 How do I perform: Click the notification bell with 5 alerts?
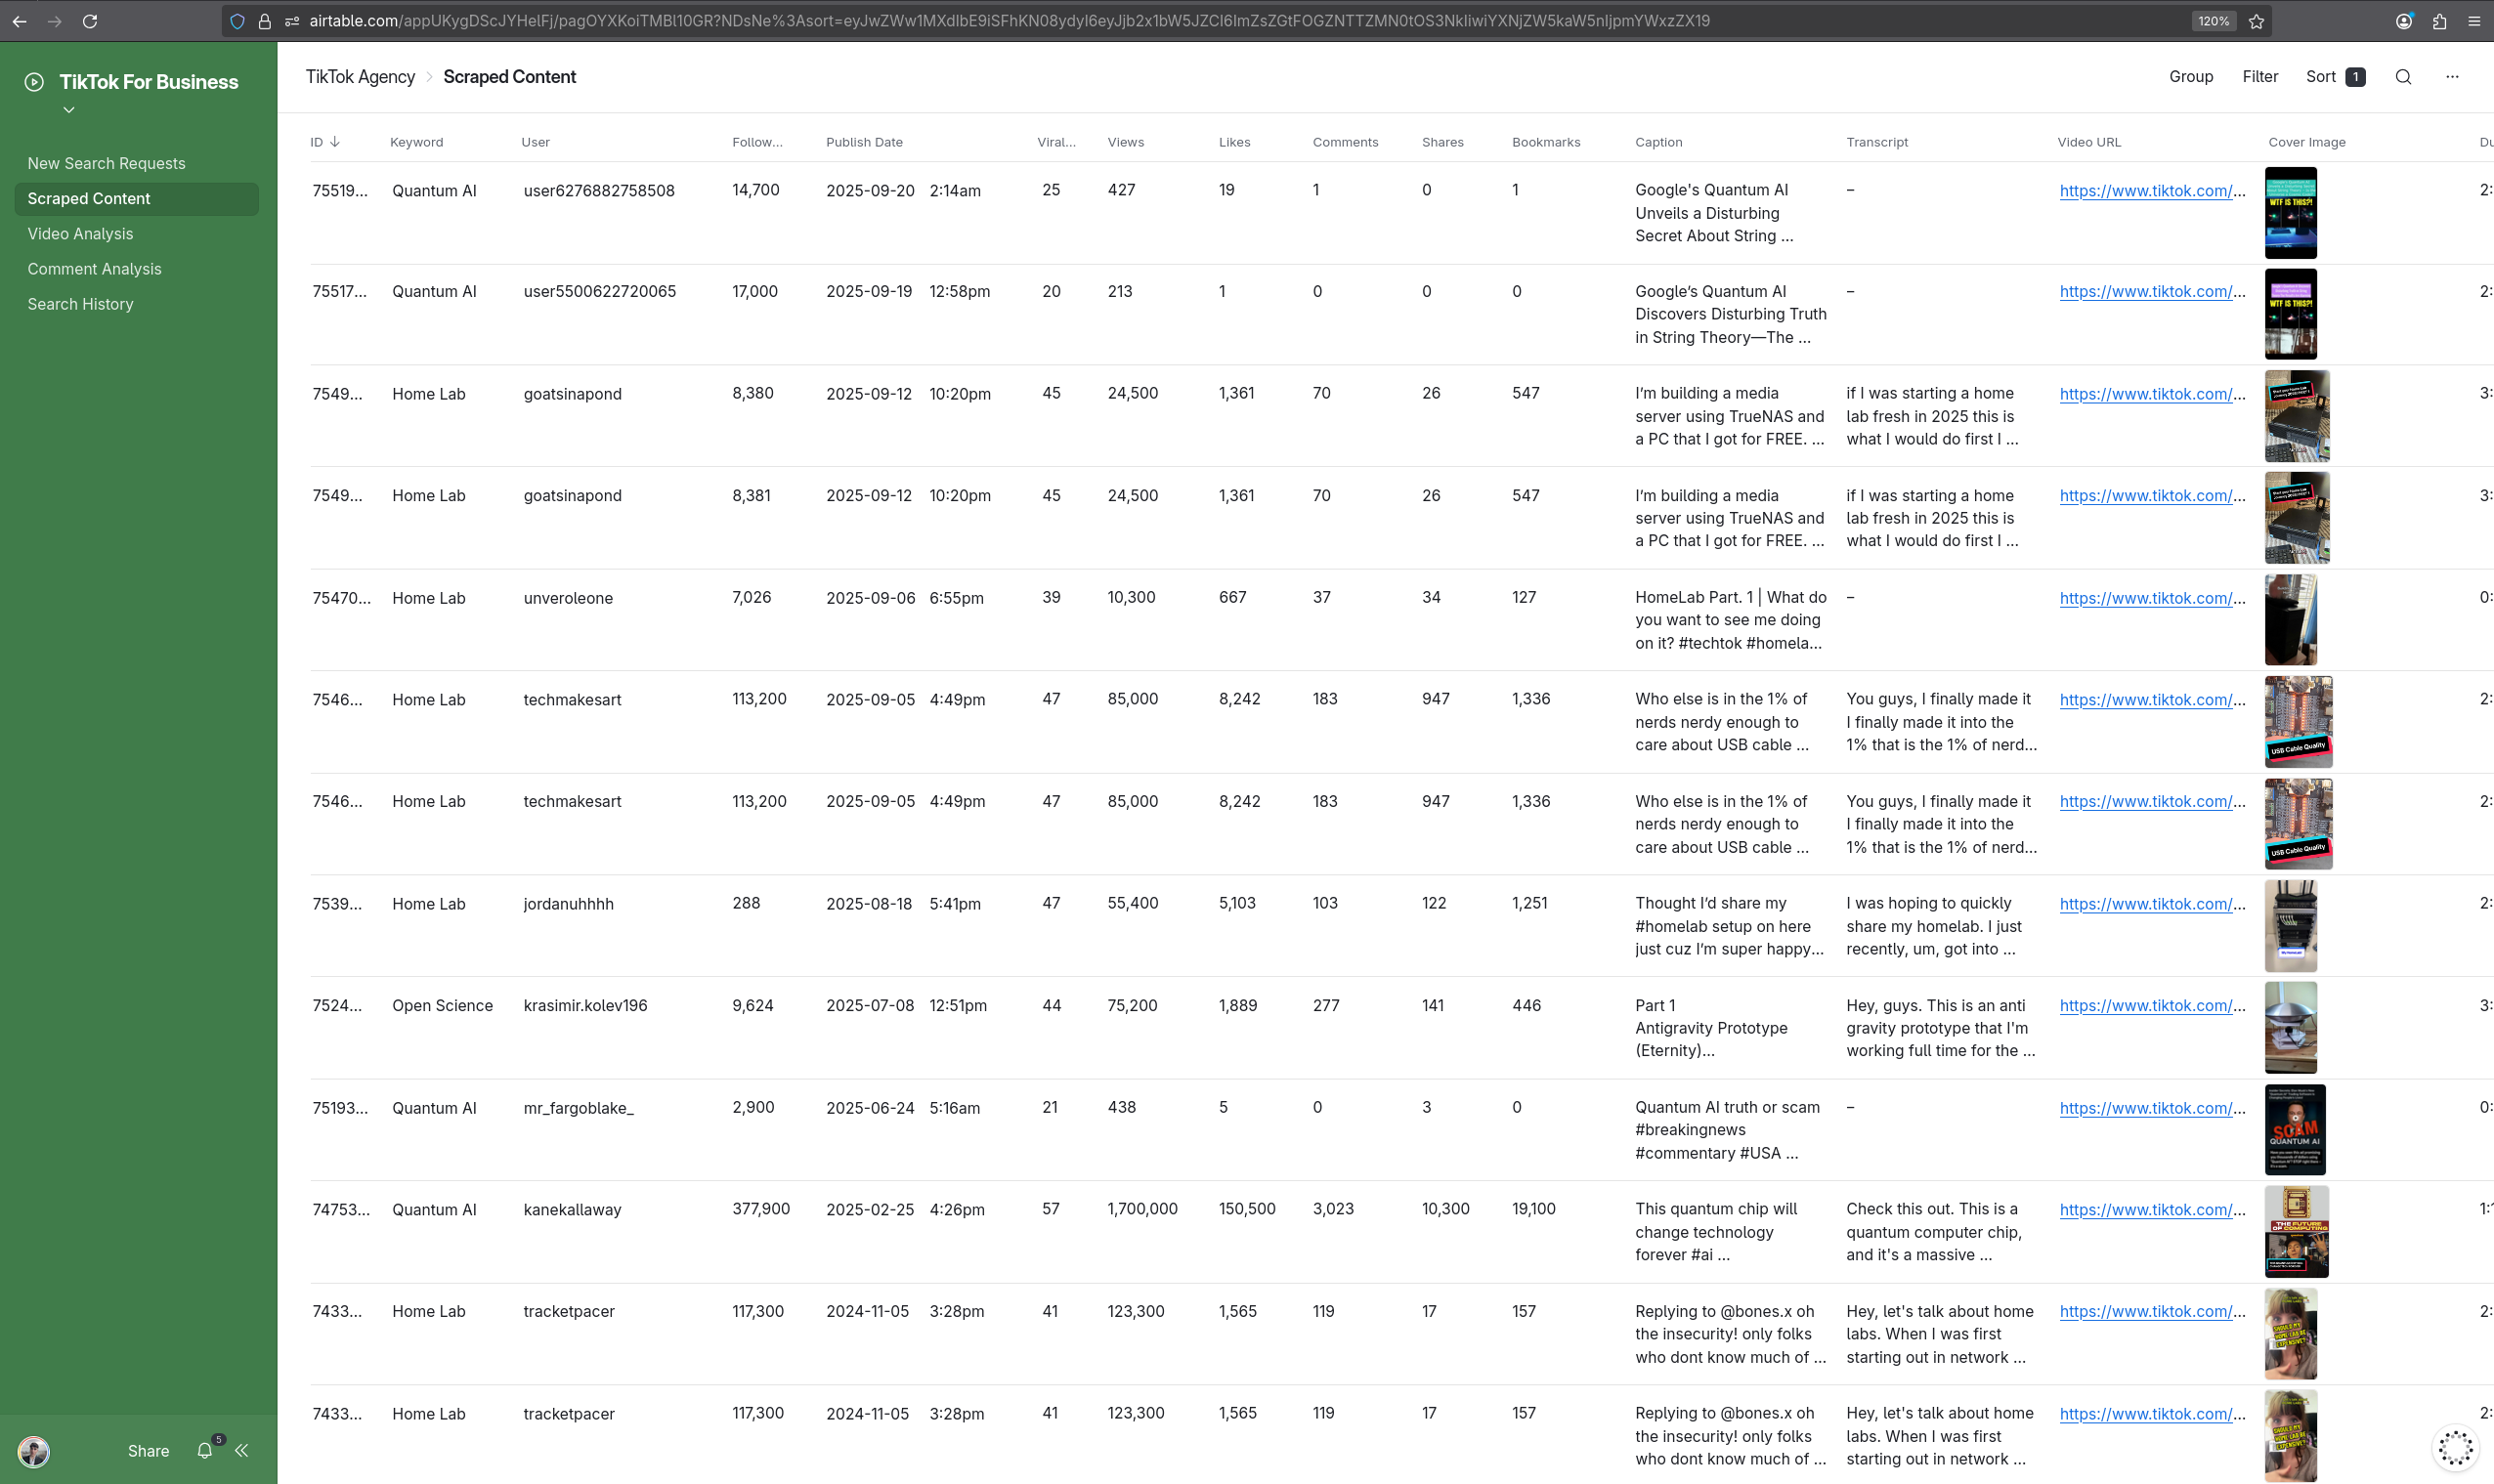pos(204,1450)
